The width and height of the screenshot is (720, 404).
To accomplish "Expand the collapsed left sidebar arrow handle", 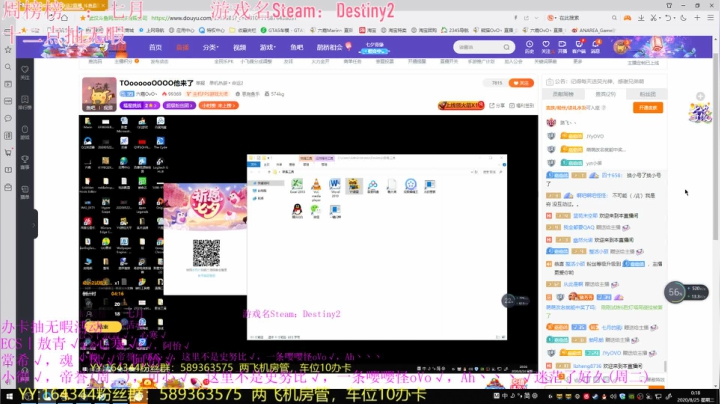I will click(34, 225).
